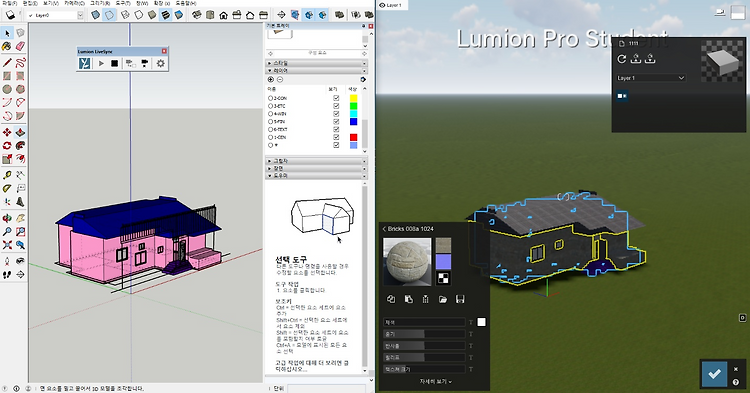Screen dimensions: 750x393
Task: Load a material file with folder icon
Action: coord(443,299)
